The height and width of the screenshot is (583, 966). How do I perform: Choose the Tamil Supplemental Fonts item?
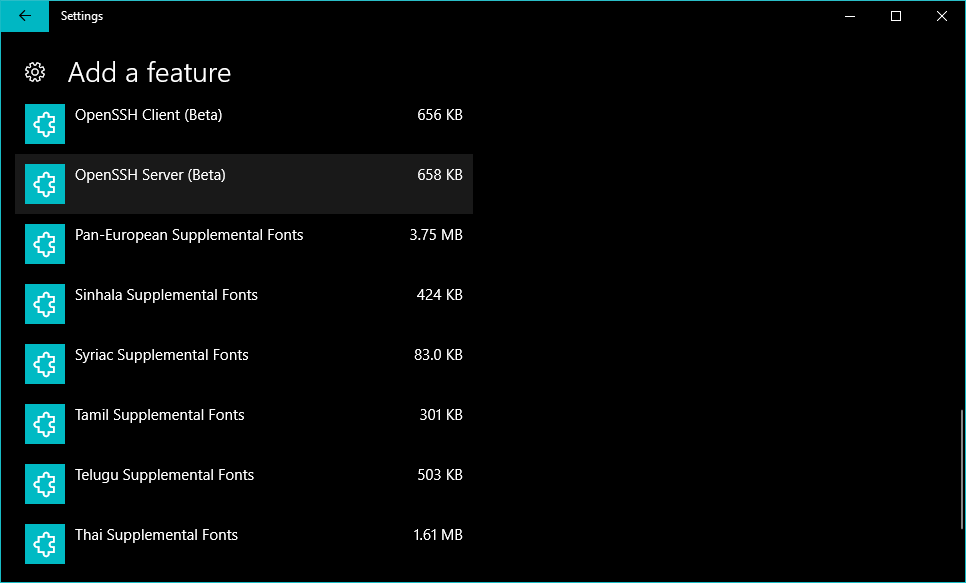click(159, 415)
